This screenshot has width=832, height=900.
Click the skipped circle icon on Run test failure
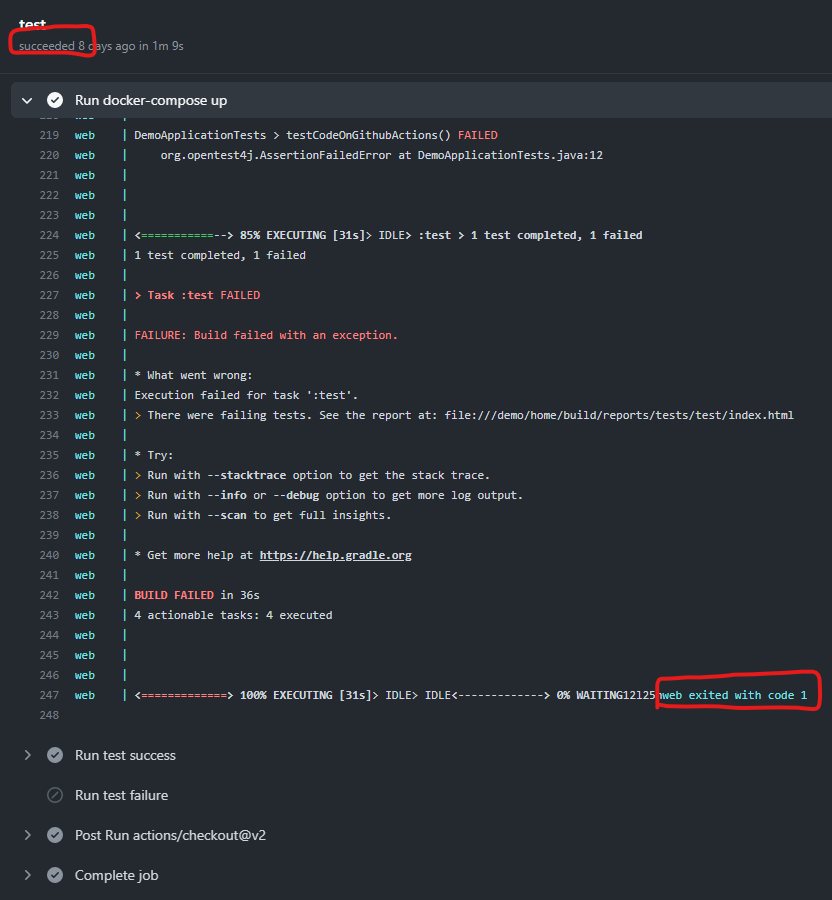55,795
